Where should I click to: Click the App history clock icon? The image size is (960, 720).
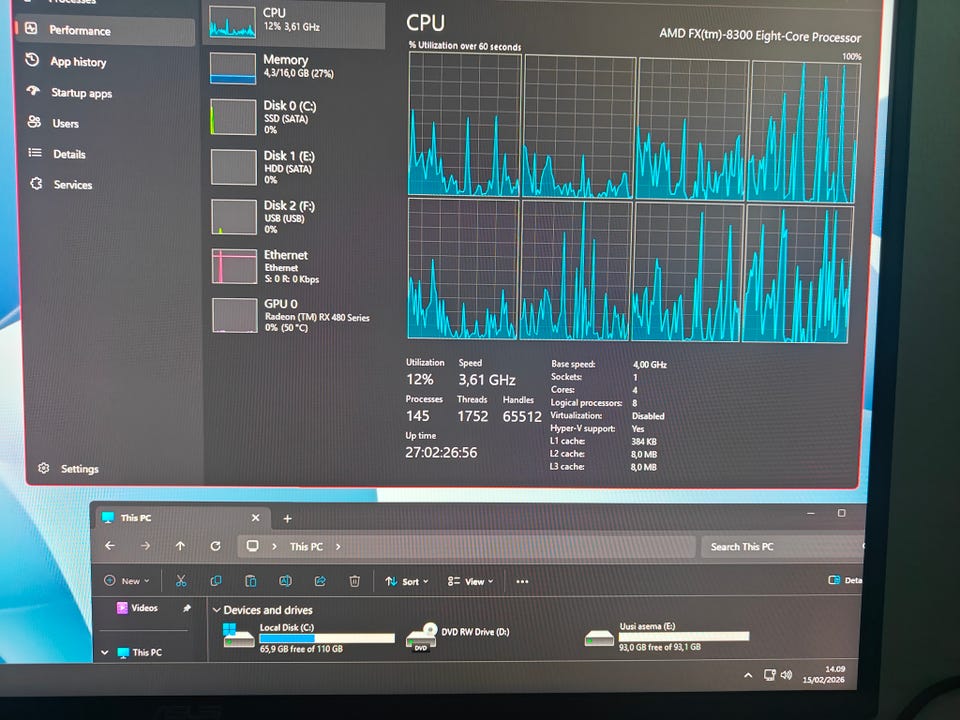[x=32, y=60]
